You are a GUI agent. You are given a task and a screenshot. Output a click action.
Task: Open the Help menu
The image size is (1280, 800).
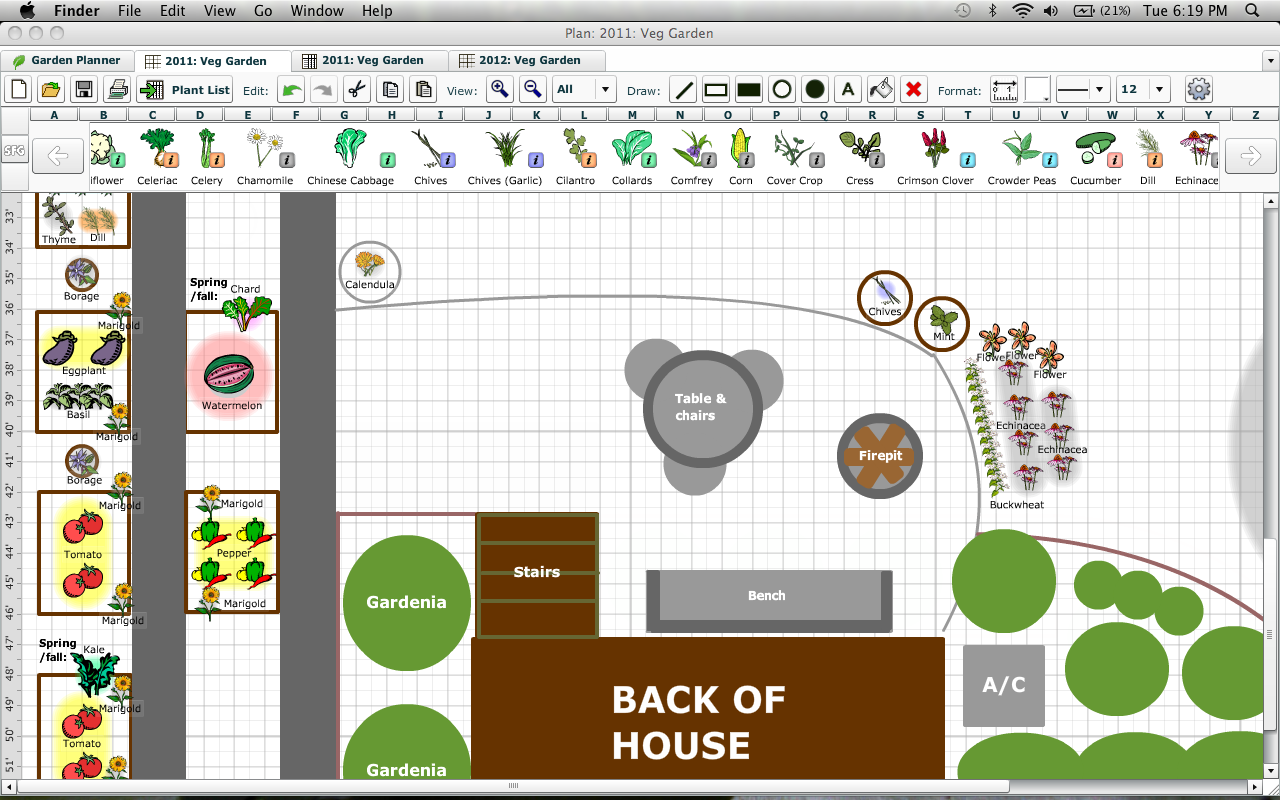click(377, 11)
